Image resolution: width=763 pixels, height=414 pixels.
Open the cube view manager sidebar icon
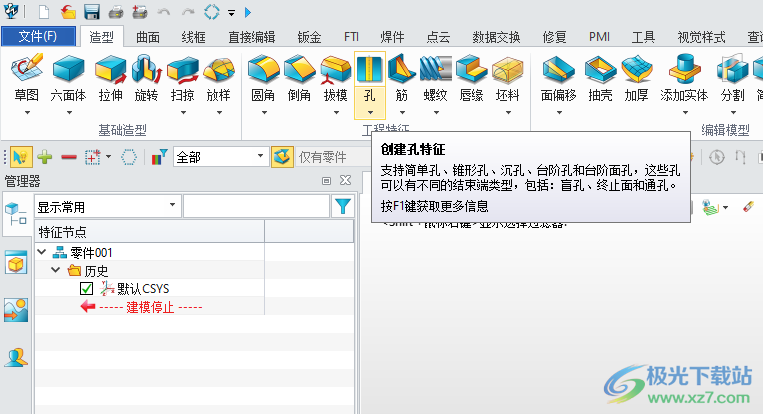click(x=16, y=263)
